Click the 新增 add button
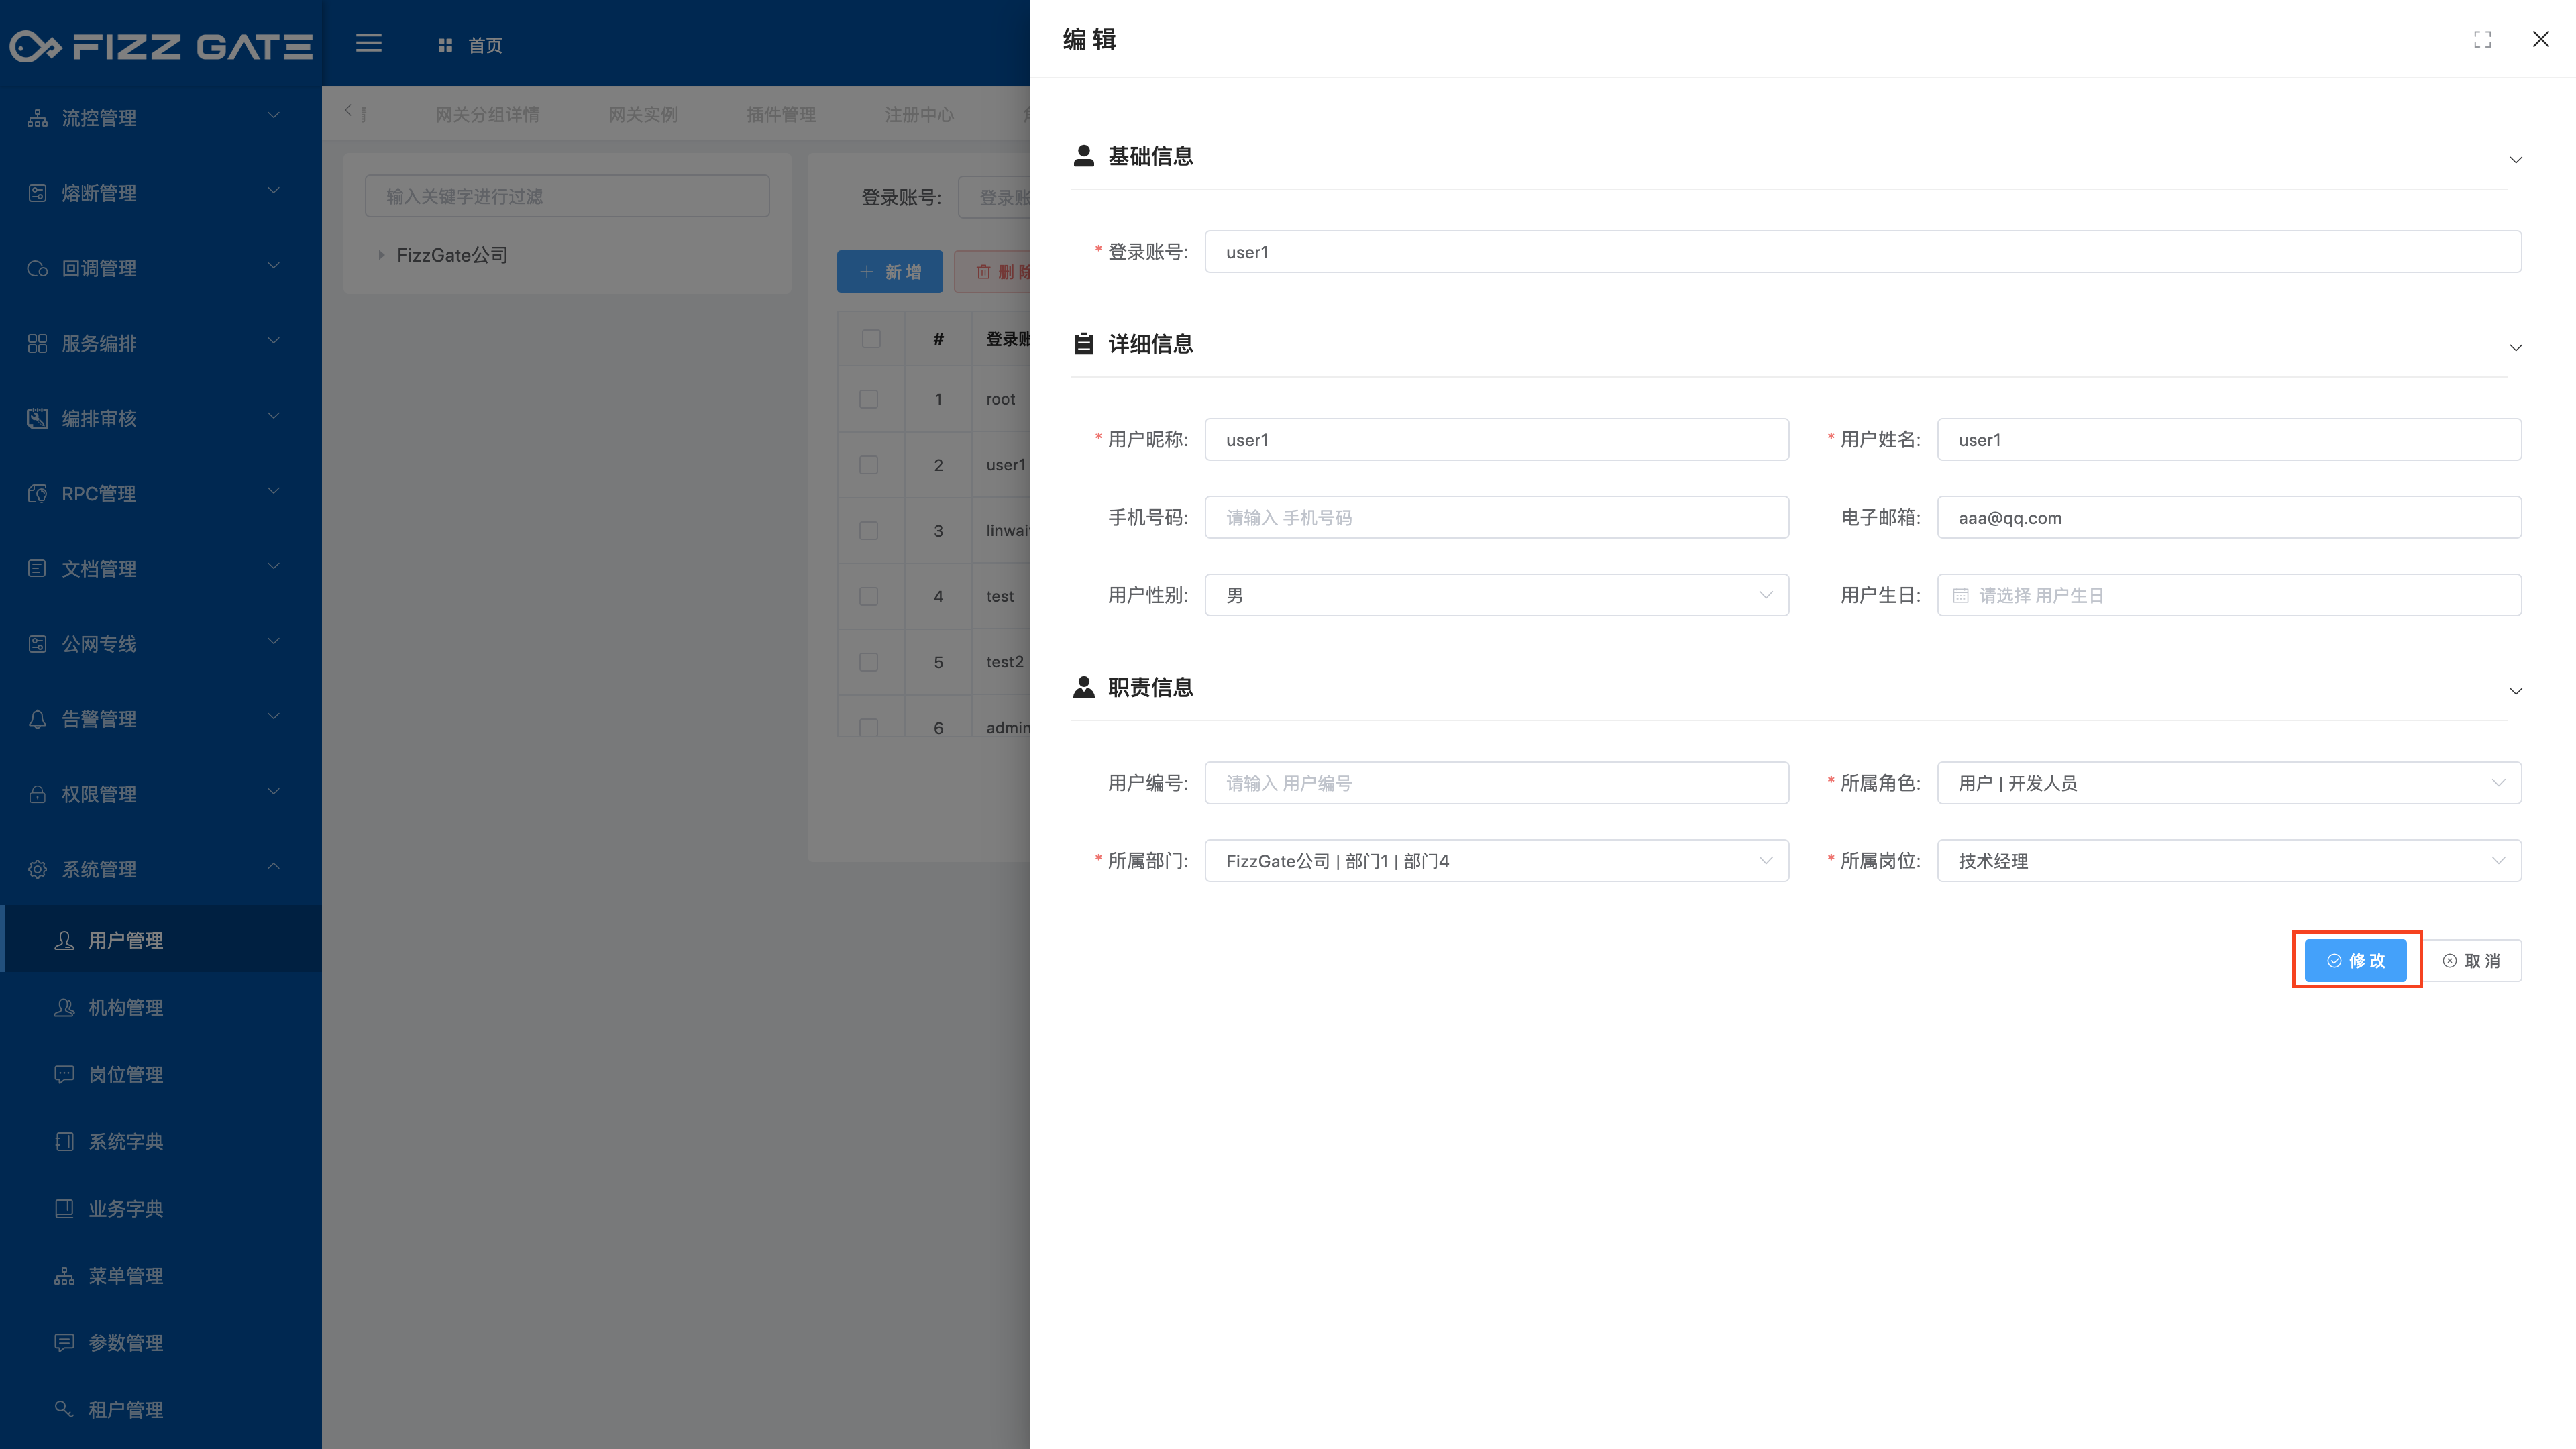The image size is (2576, 1449). (889, 272)
